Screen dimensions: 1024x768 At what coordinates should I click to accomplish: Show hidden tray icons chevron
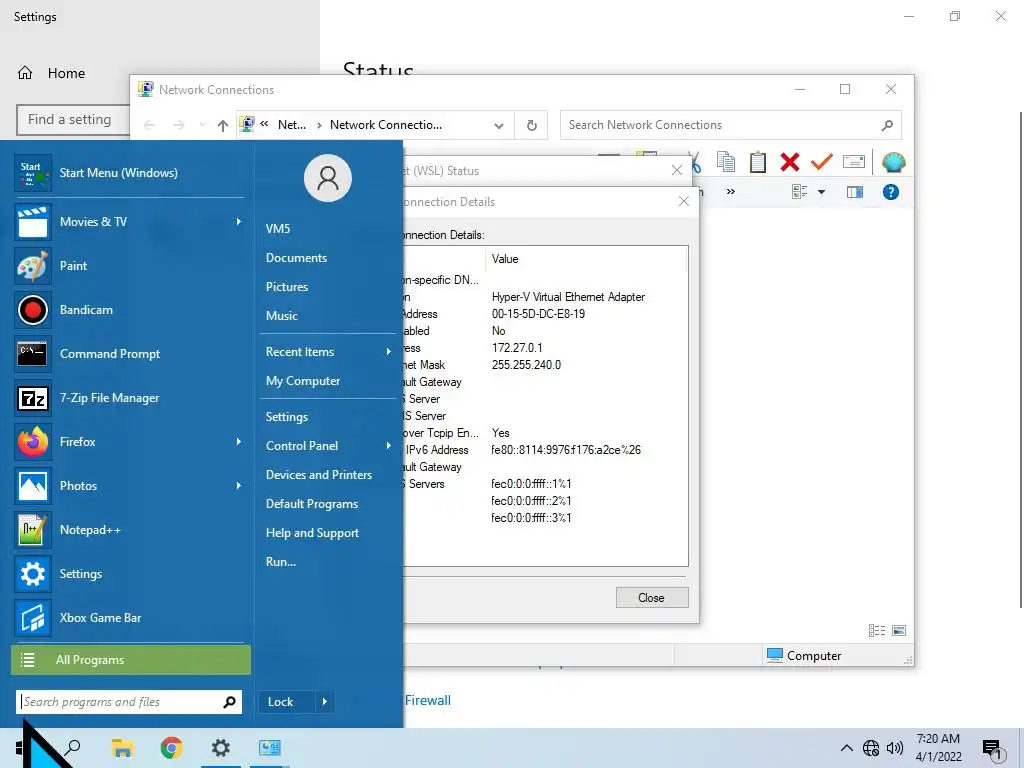point(846,748)
